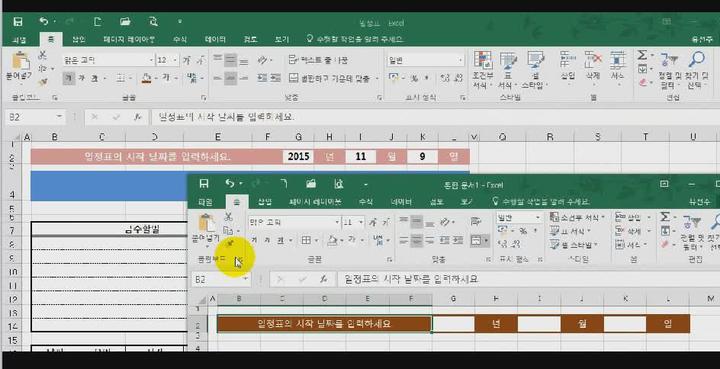Click Open folder icon in back window toolbar
This screenshot has height=369, width=720.
(x=125, y=22)
